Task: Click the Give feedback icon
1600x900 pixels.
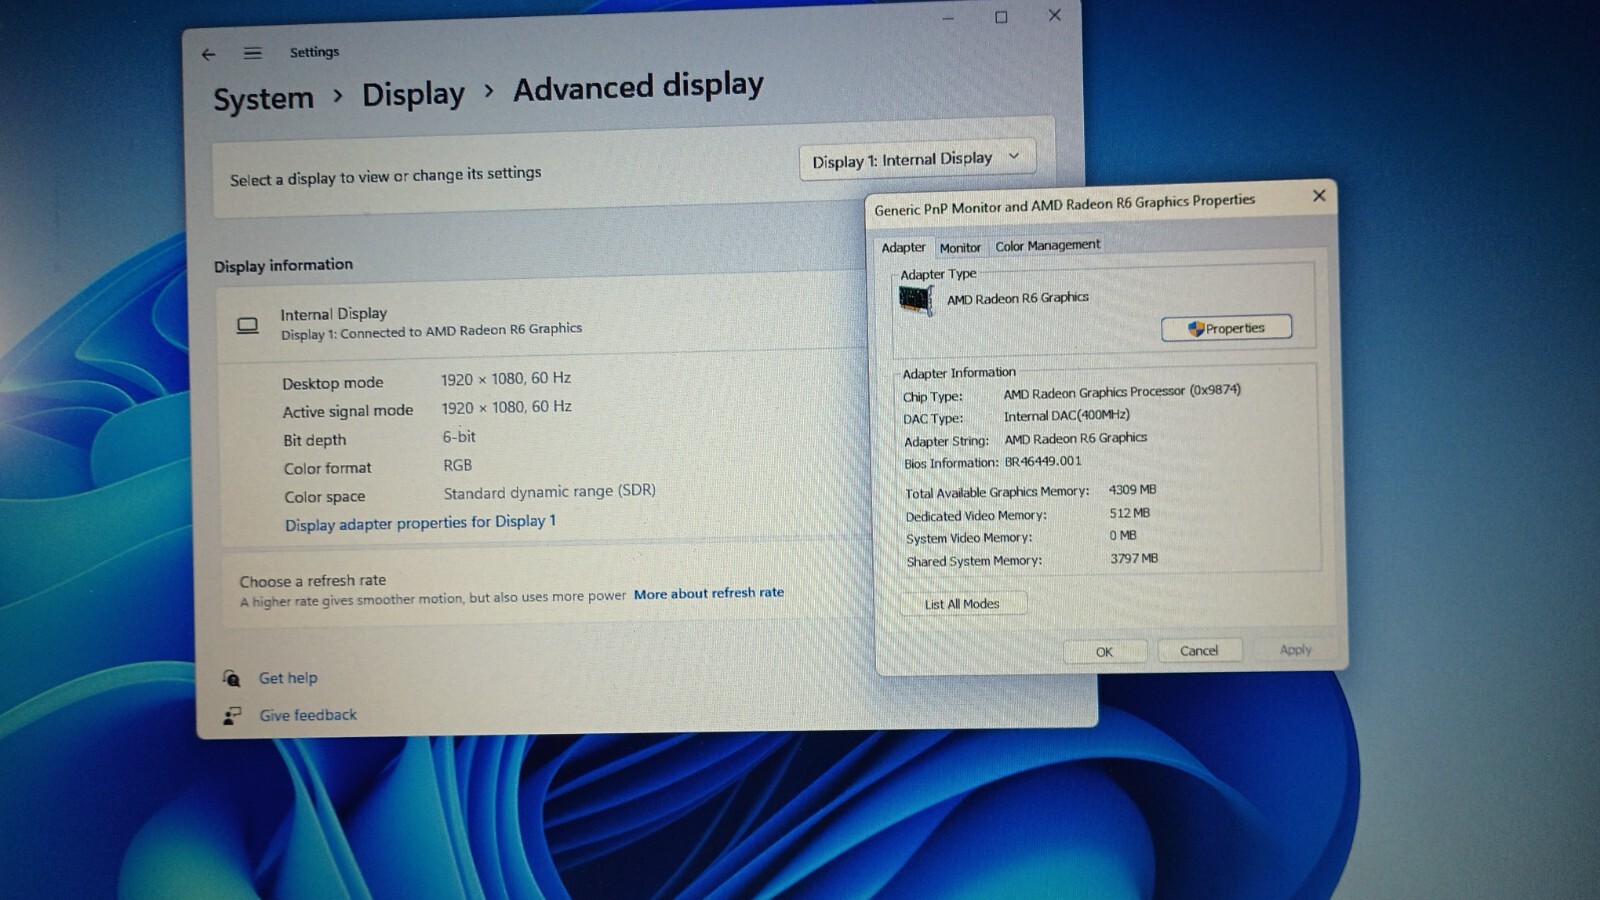Action: pos(232,716)
